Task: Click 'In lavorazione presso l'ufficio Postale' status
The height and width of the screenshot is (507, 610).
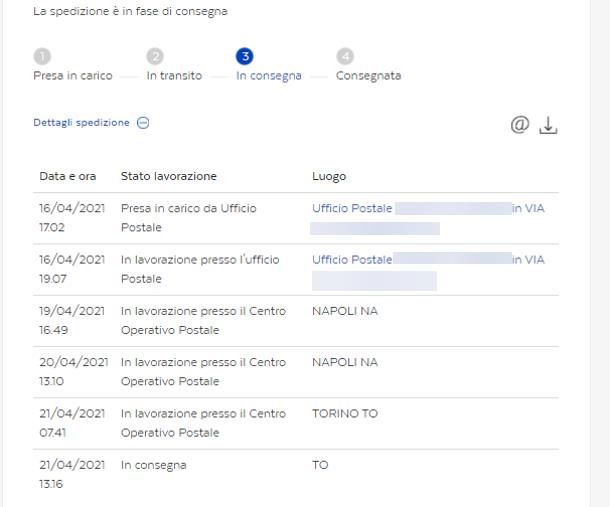Action: [200, 269]
